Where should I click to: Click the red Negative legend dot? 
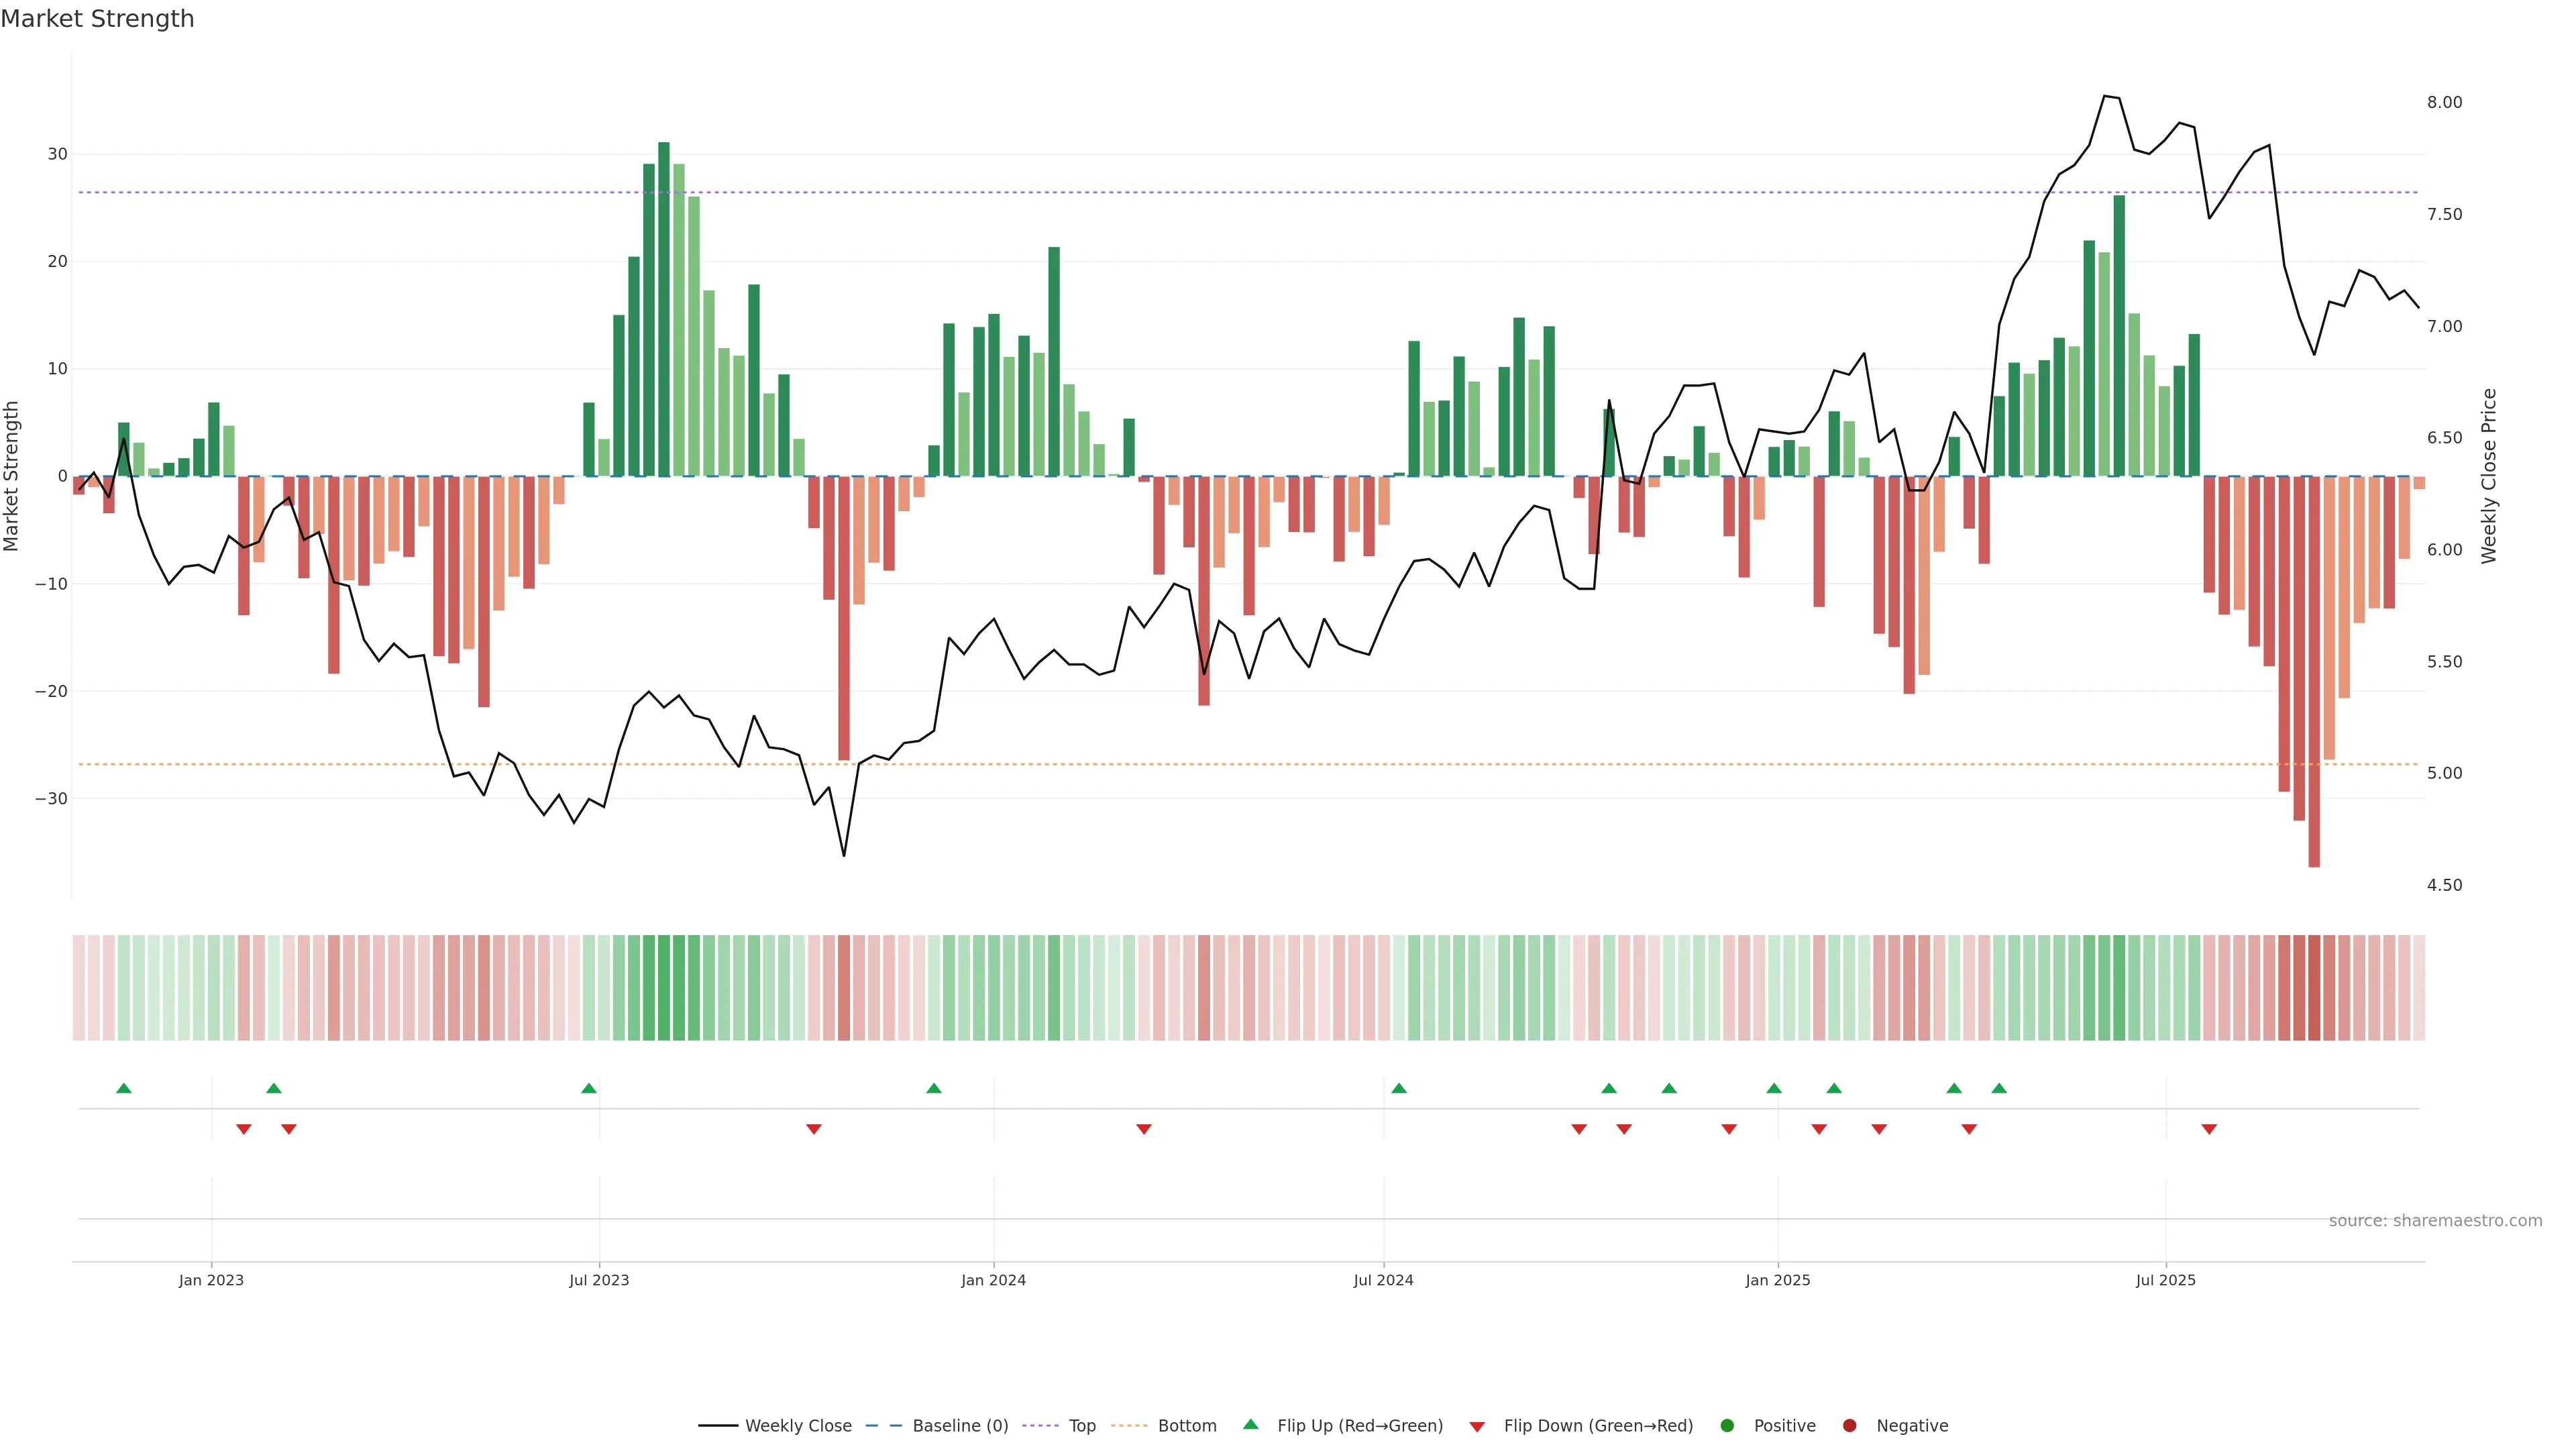pos(1849,1425)
